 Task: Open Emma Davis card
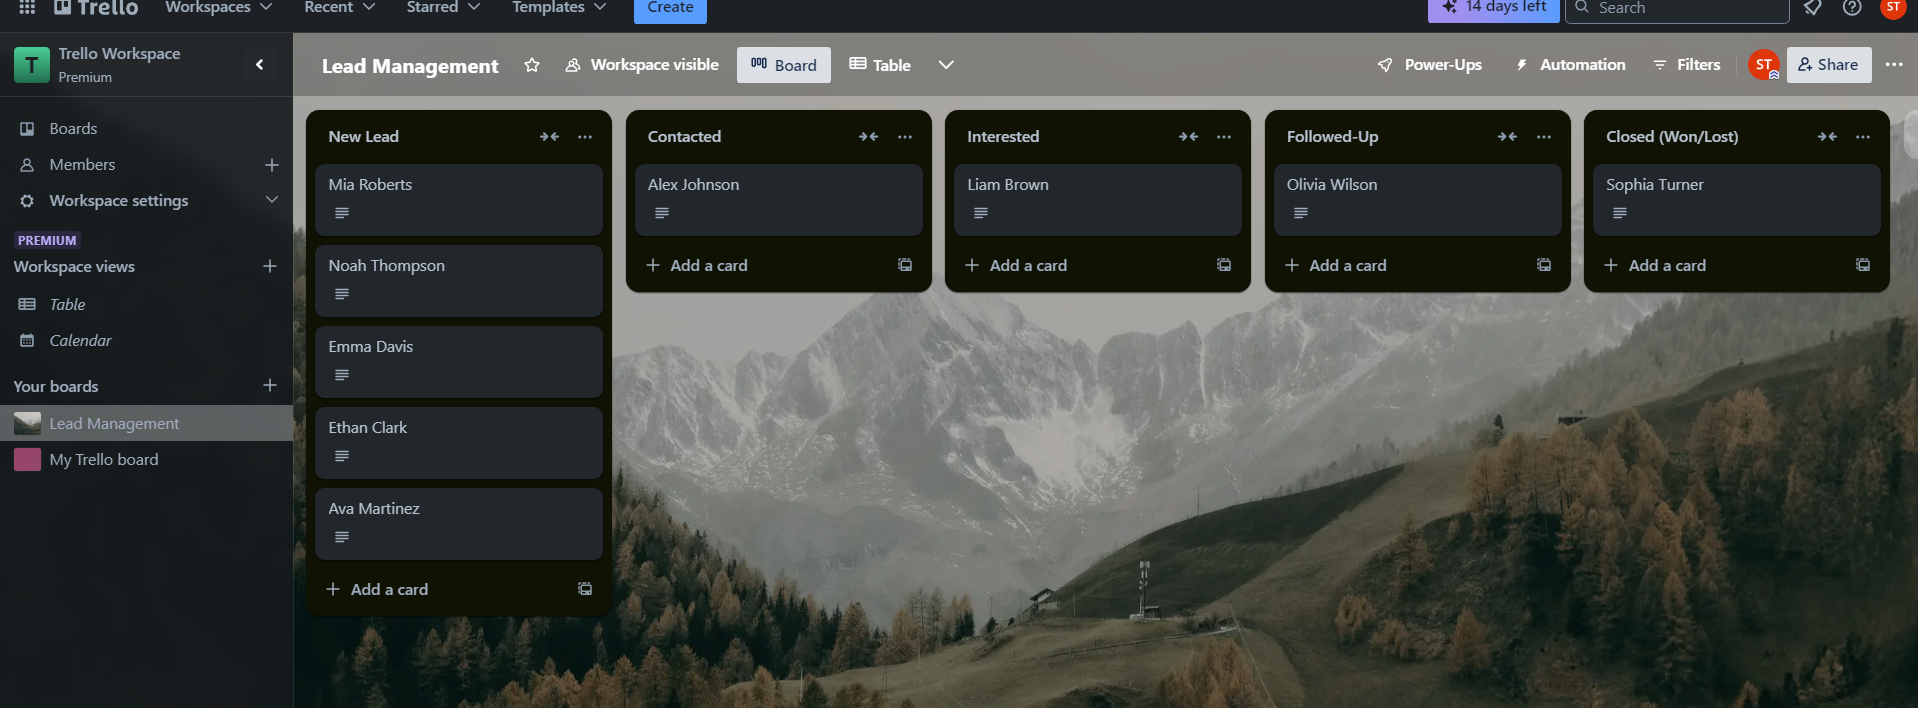click(459, 362)
